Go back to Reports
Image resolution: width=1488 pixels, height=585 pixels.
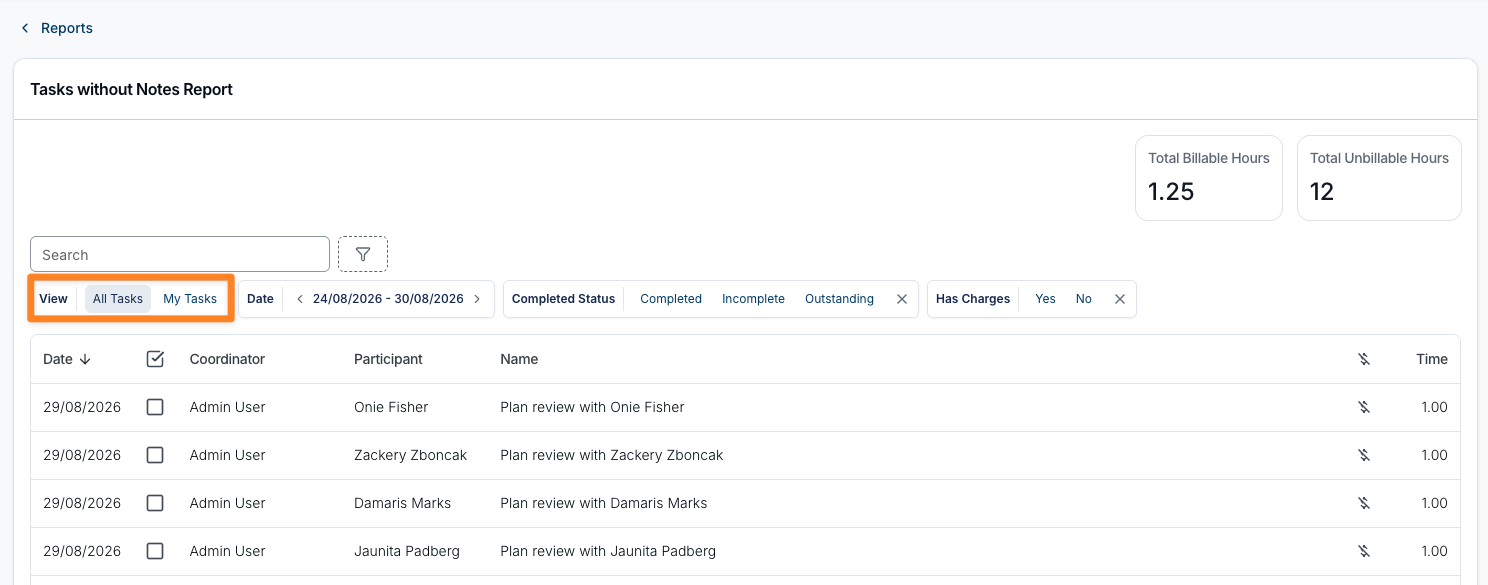[x=67, y=28]
